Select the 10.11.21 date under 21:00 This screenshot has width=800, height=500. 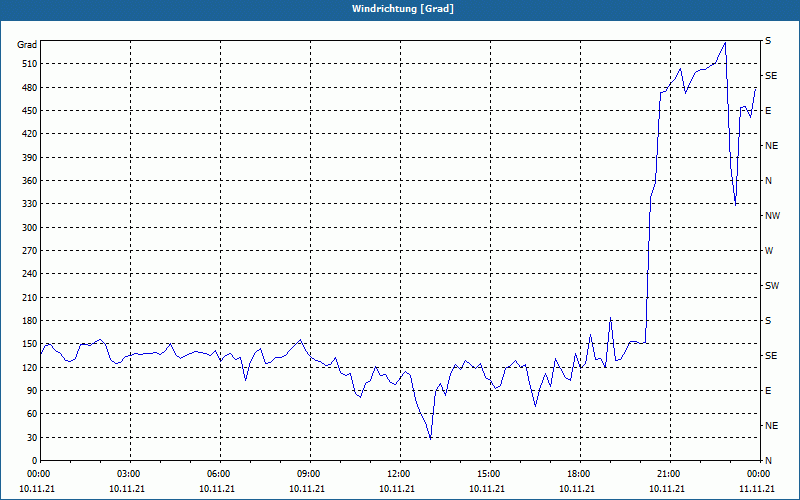pos(667,489)
